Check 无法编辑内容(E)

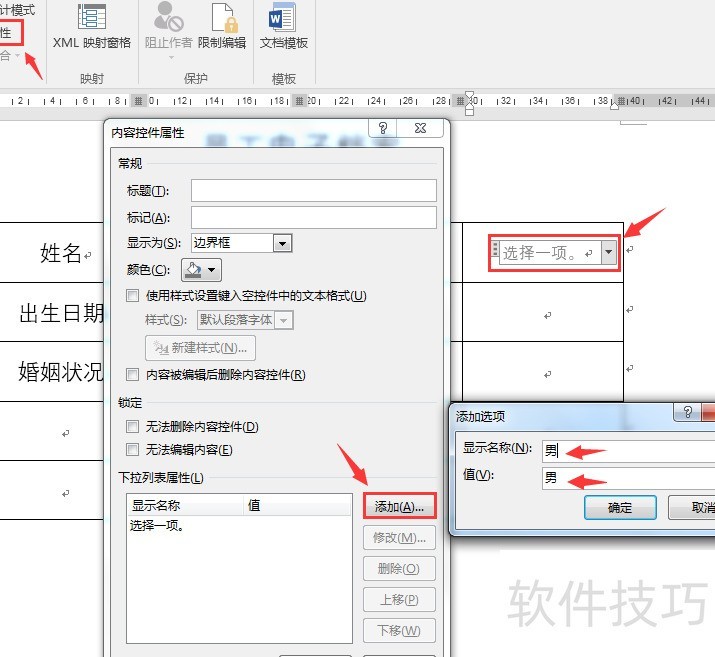coord(133,450)
